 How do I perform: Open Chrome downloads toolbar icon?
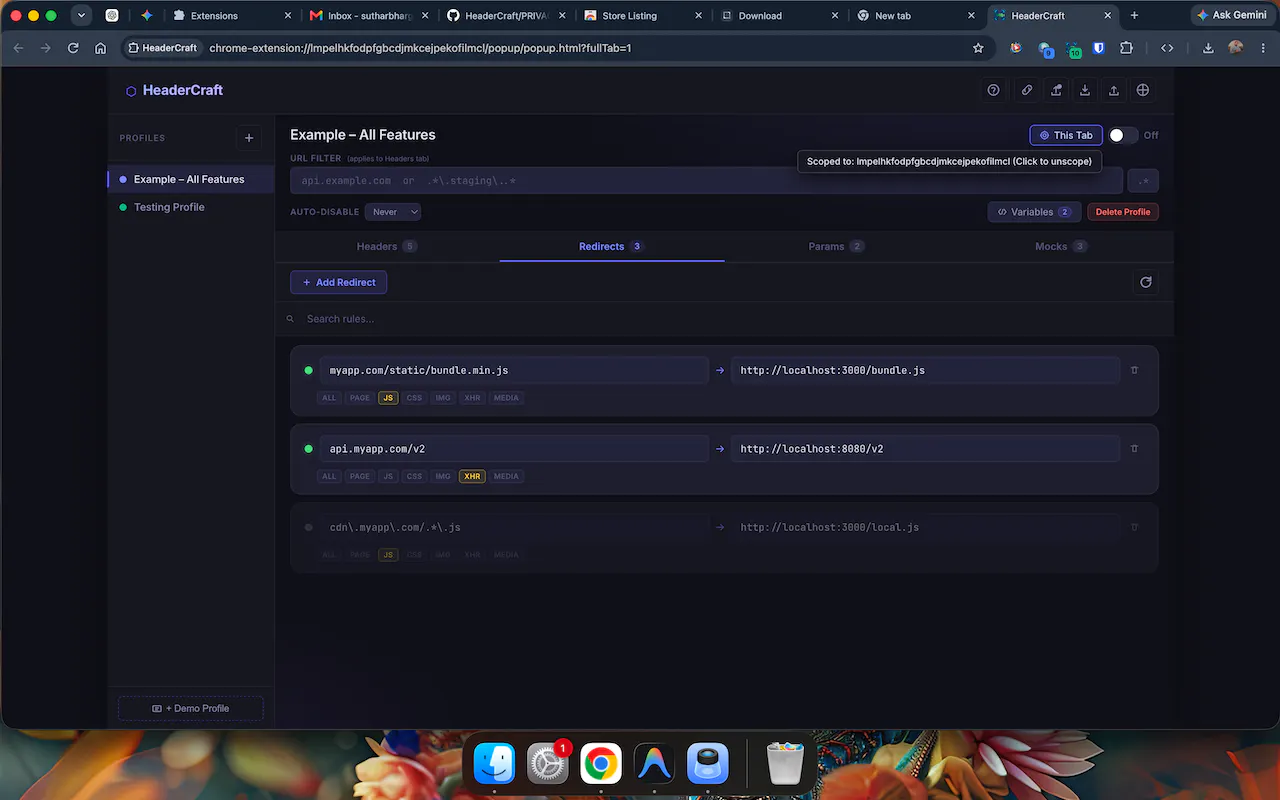(1208, 48)
